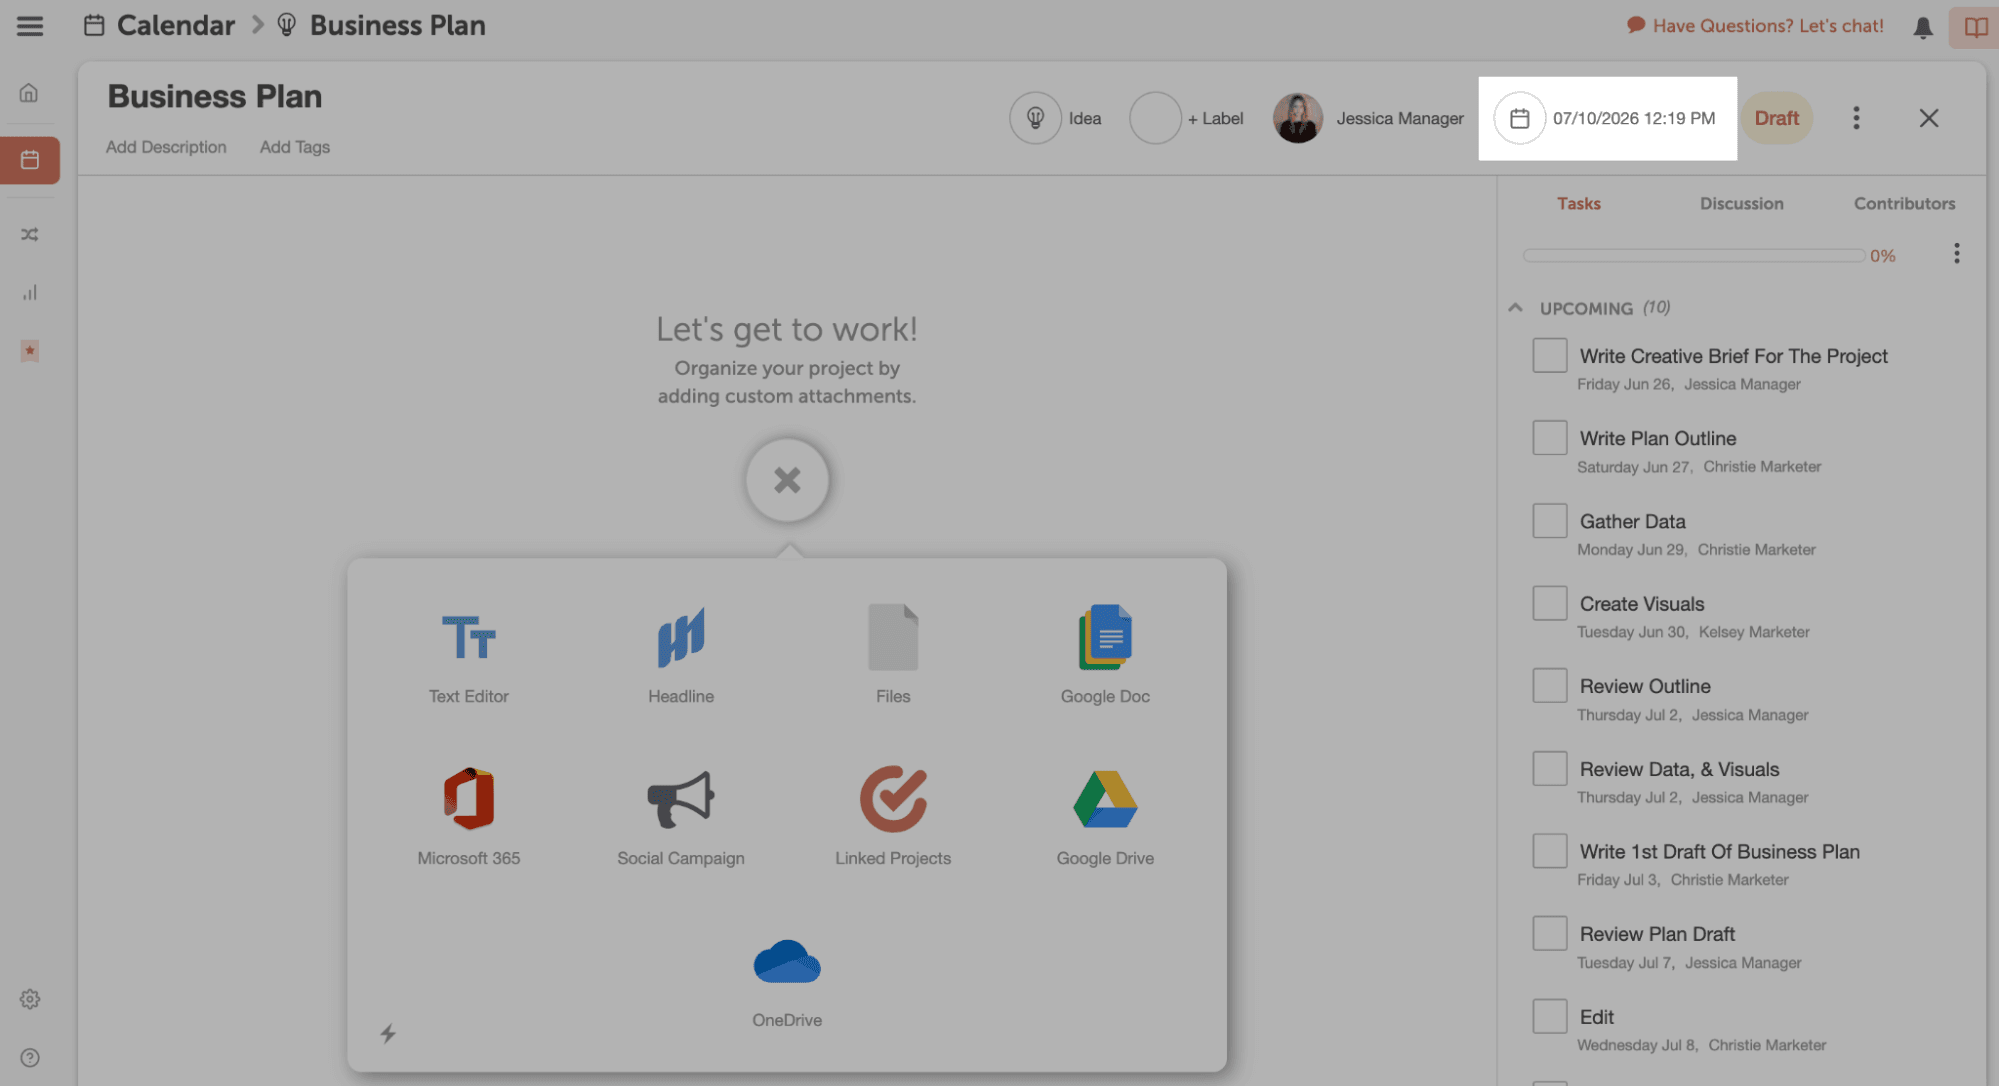Choose the Google Doc attachment
This screenshot has width=1999, height=1087.
tap(1104, 638)
